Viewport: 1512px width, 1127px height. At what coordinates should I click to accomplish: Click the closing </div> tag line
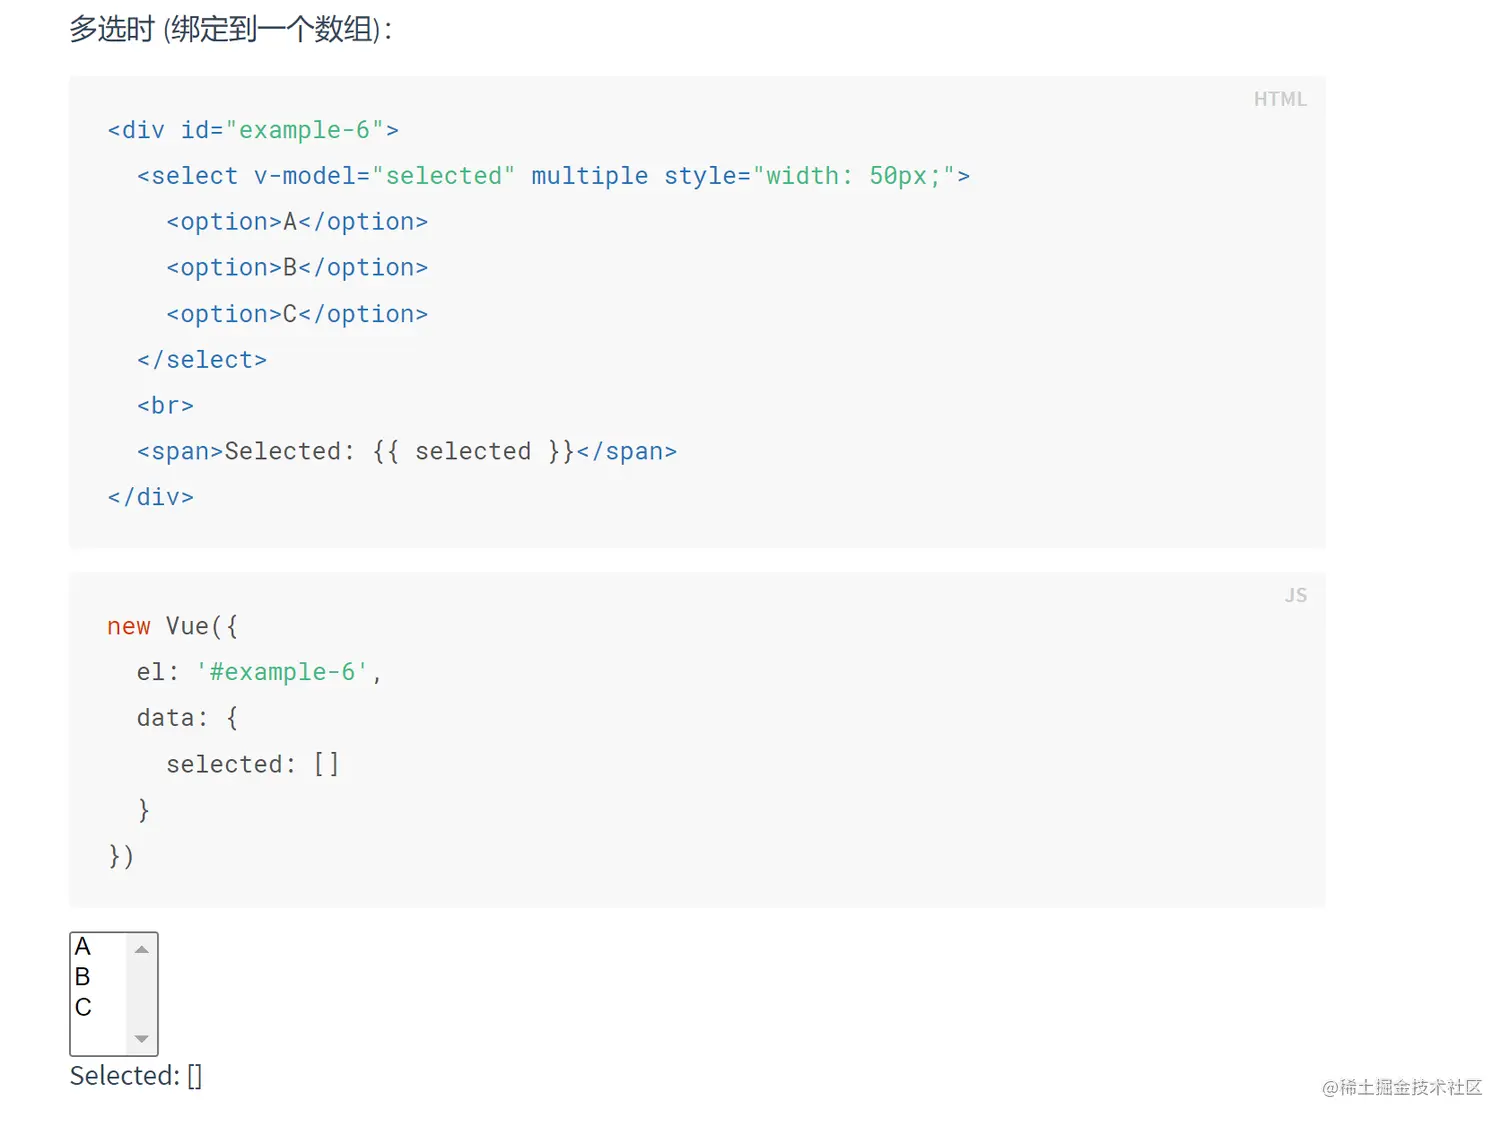click(x=151, y=497)
